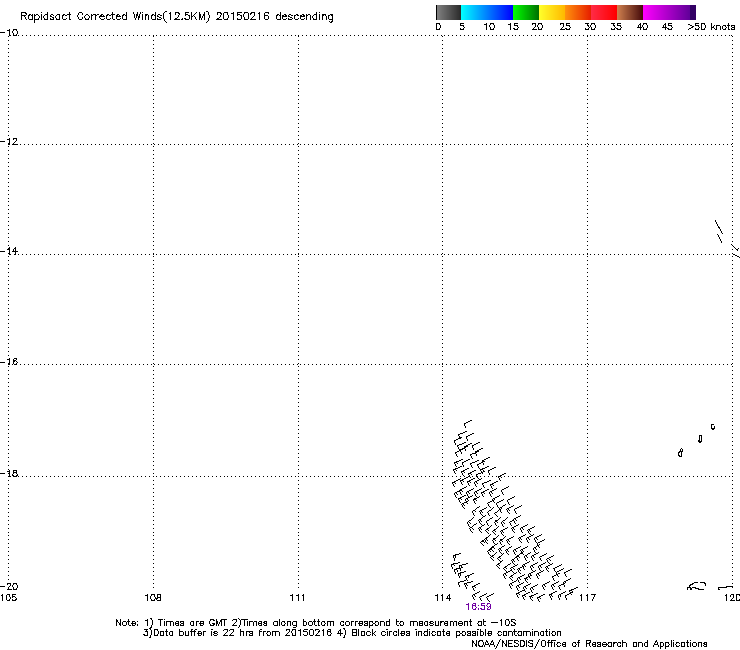Click the '-14' latitude axis label

9,251
